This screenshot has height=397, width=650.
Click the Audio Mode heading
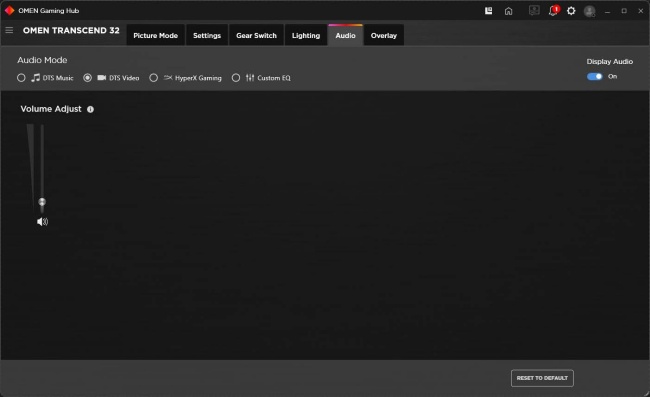42,60
